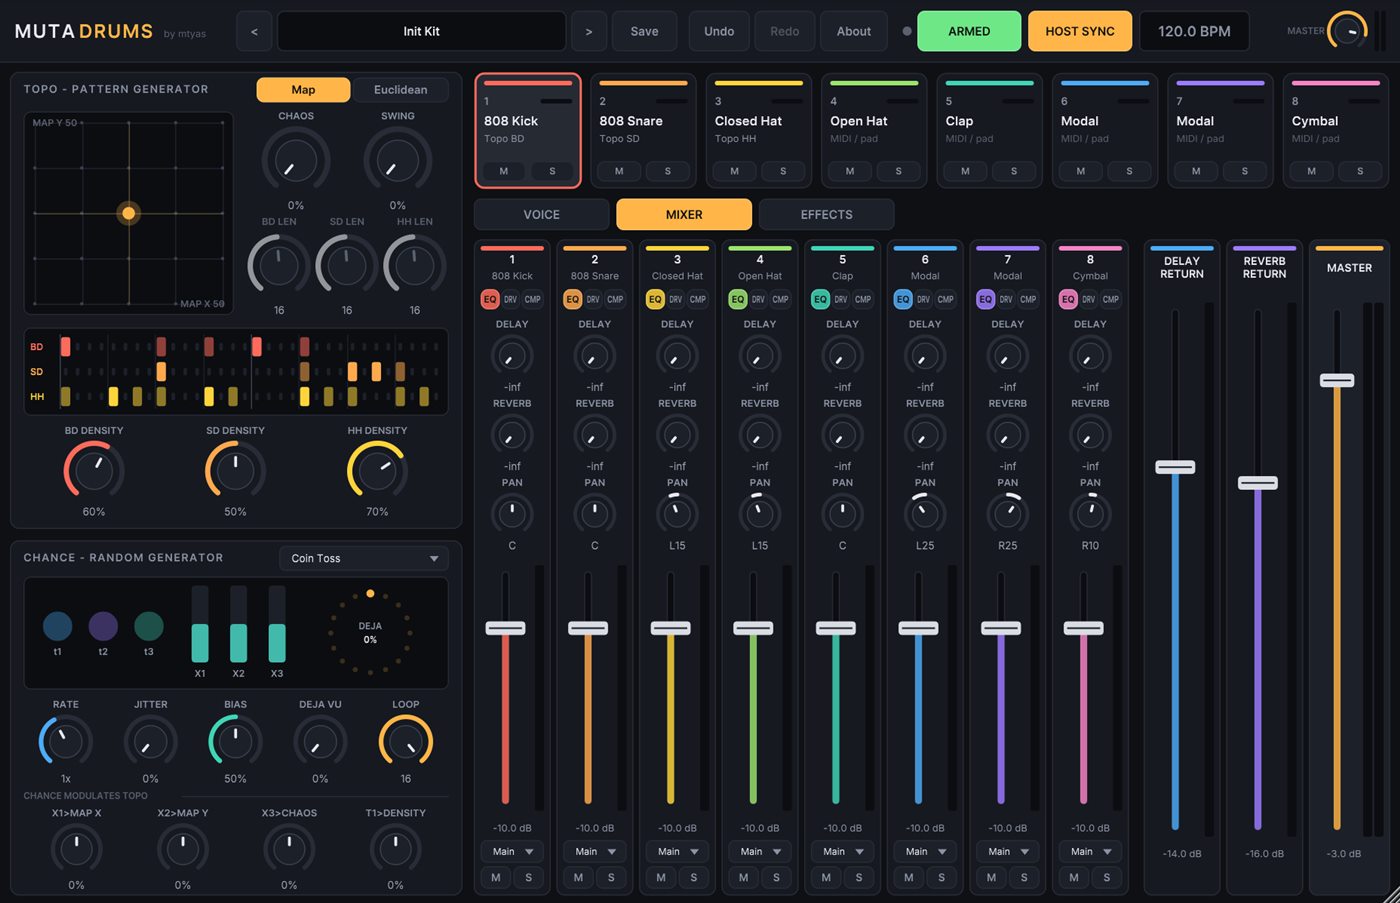Viewport: 1400px width, 903px height.
Task: Toggle EQ on the Clap mixer channel
Action: (x=820, y=299)
